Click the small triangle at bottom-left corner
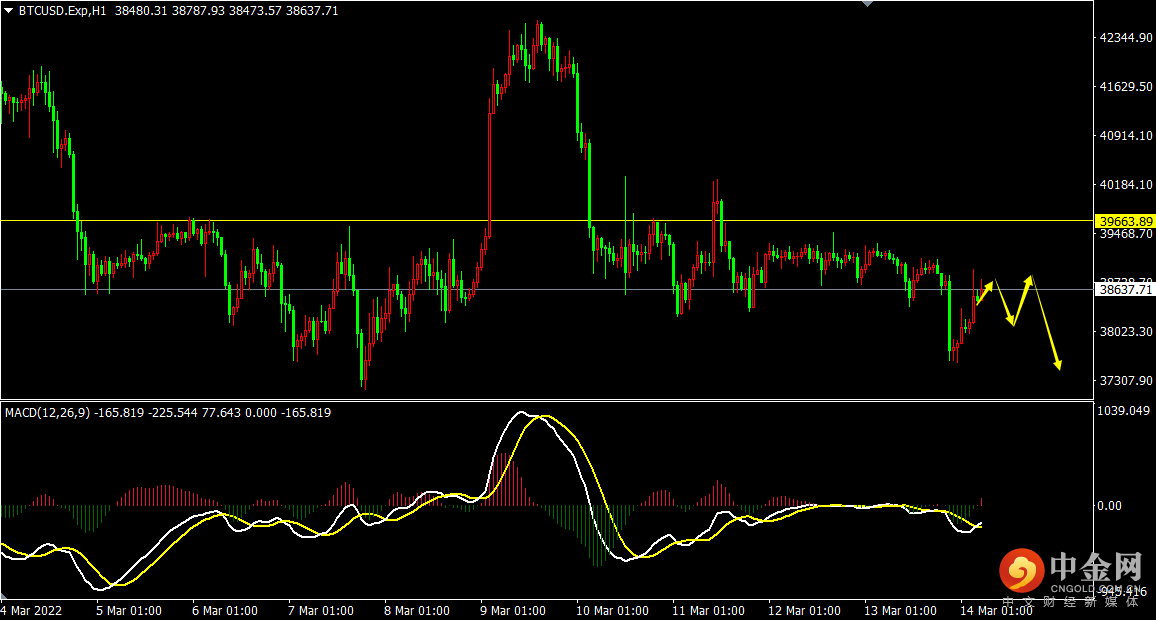The height and width of the screenshot is (620, 1156). [x=4, y=596]
